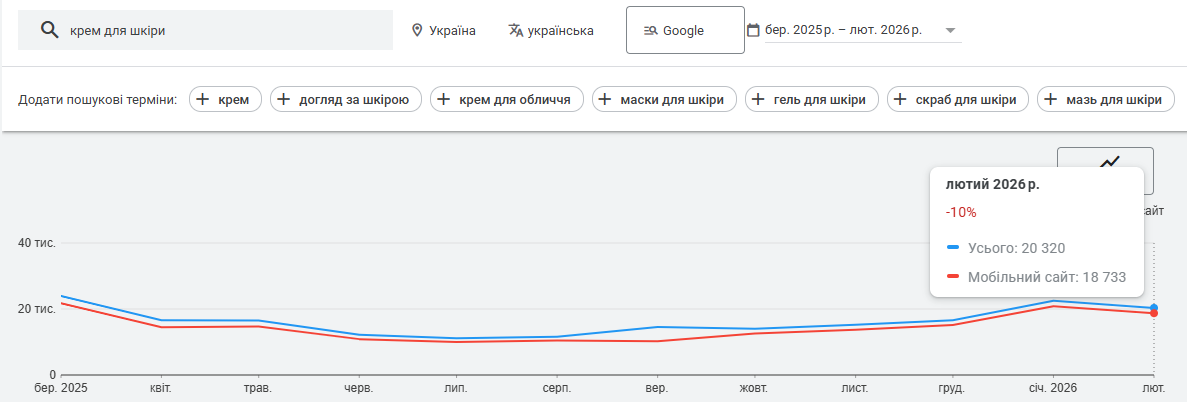Click the blue February 2026 data point
Viewport: 1187px width, 402px height.
[1154, 308]
